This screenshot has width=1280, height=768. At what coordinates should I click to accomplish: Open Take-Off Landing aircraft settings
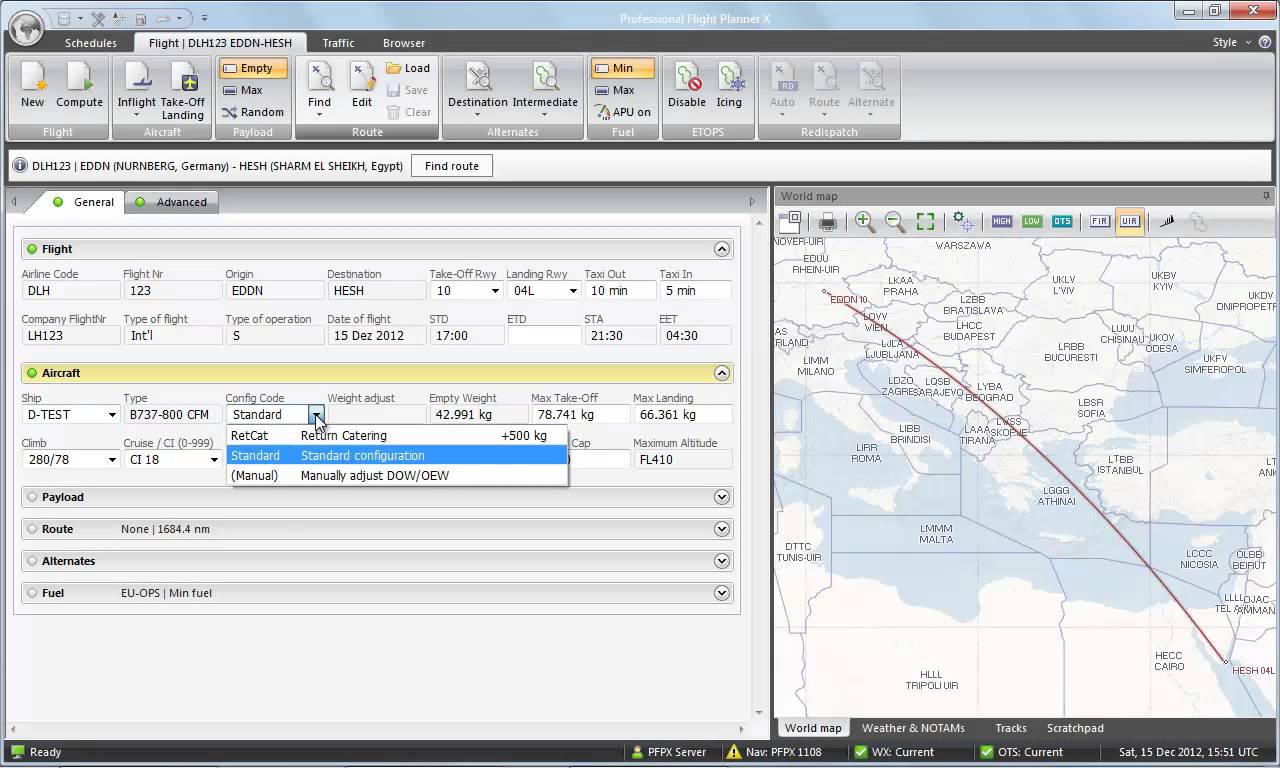(182, 88)
